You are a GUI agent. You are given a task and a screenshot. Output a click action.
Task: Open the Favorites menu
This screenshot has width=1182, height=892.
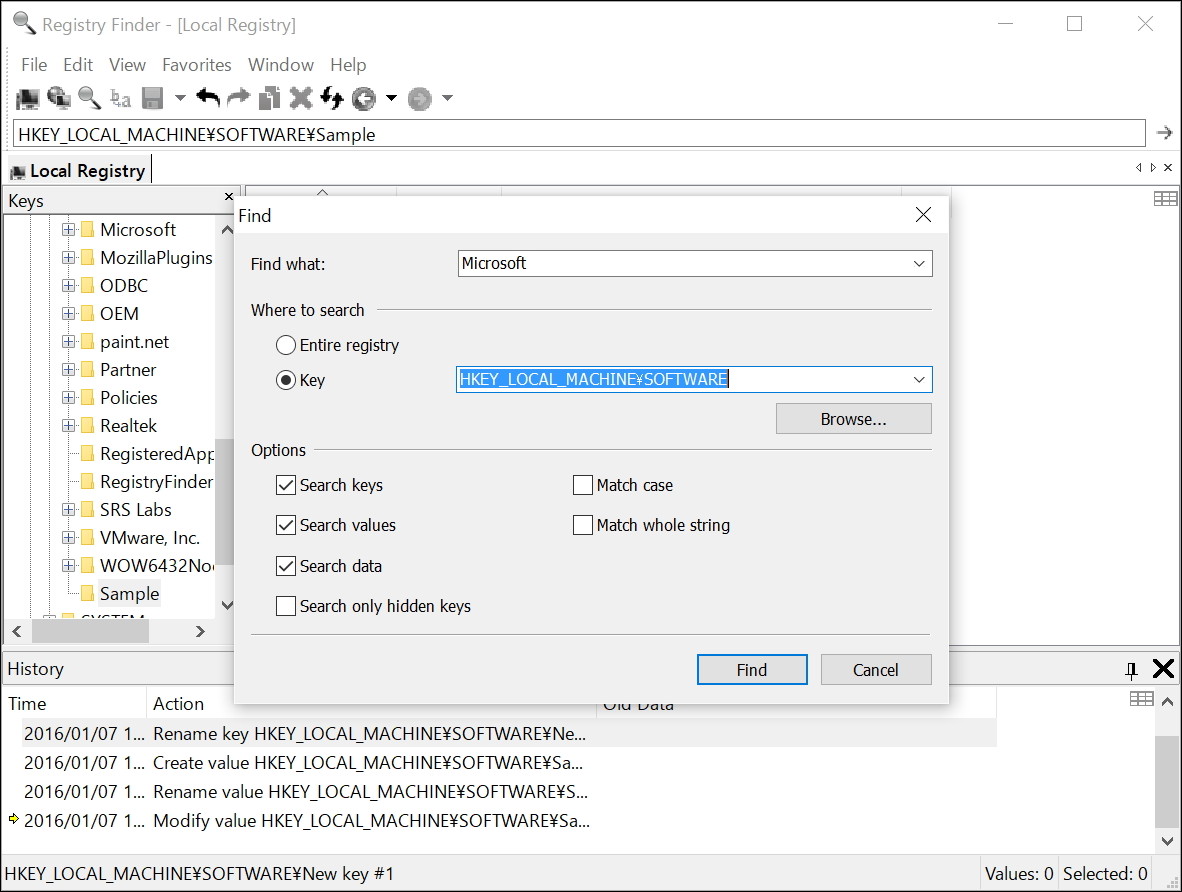click(x=196, y=64)
